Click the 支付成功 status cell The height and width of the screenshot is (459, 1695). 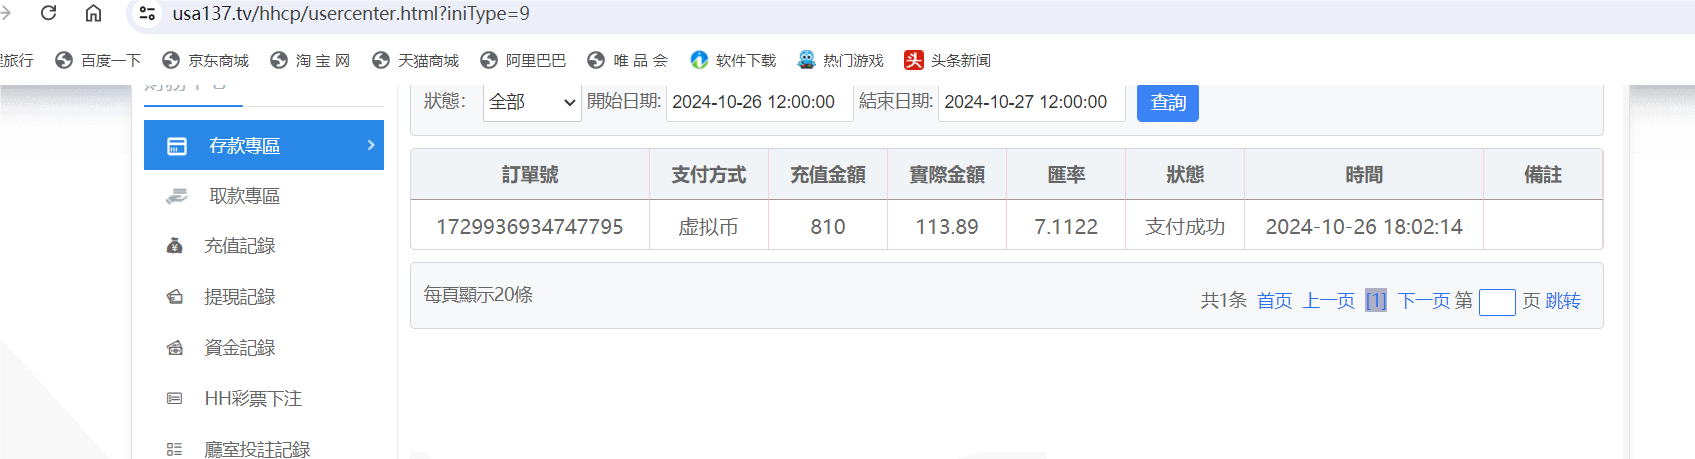[1185, 227]
